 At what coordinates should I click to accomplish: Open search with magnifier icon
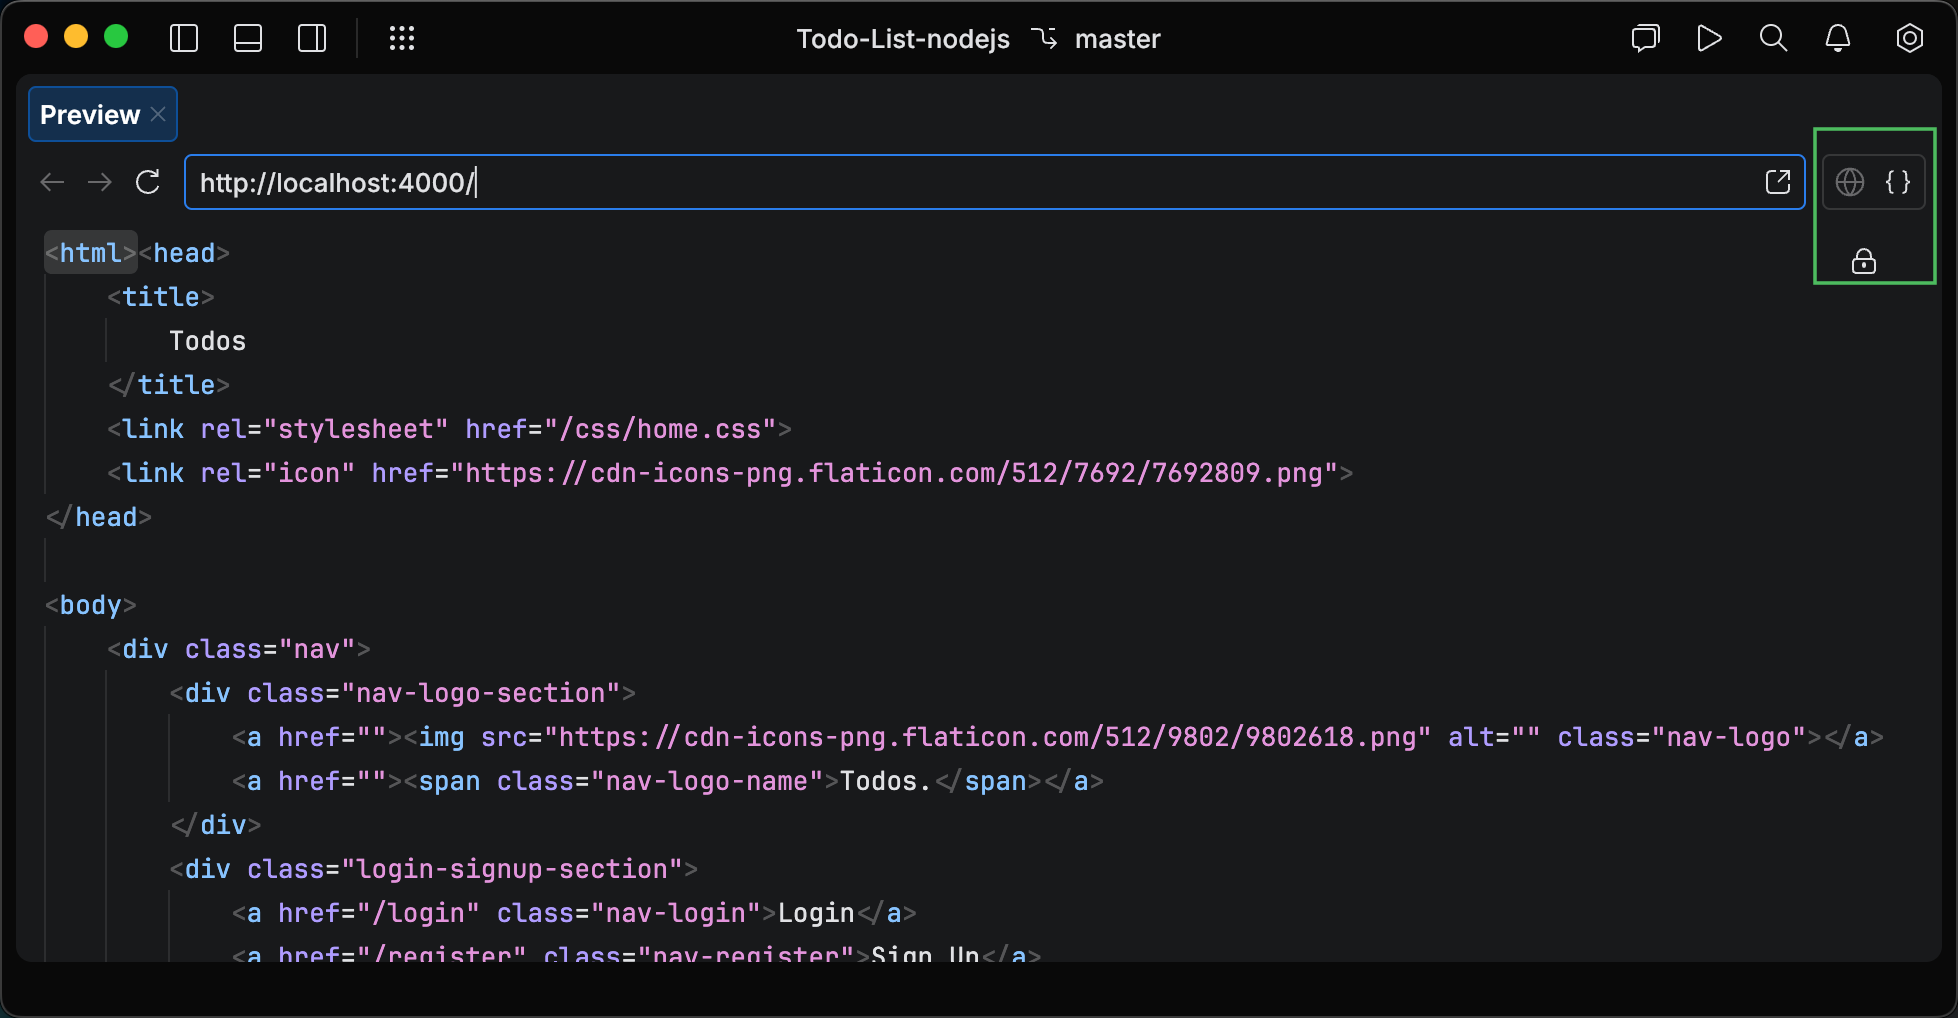click(x=1773, y=39)
